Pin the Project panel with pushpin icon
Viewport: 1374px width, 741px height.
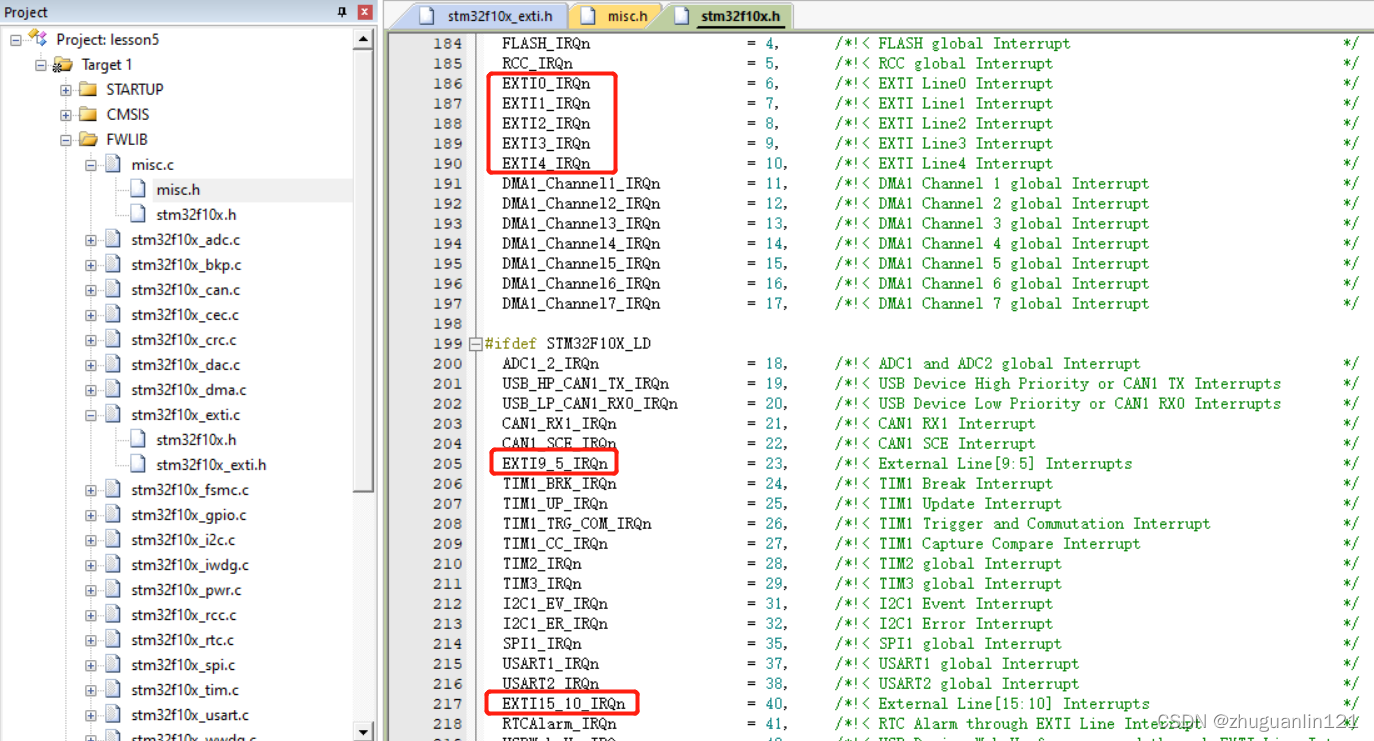click(343, 12)
